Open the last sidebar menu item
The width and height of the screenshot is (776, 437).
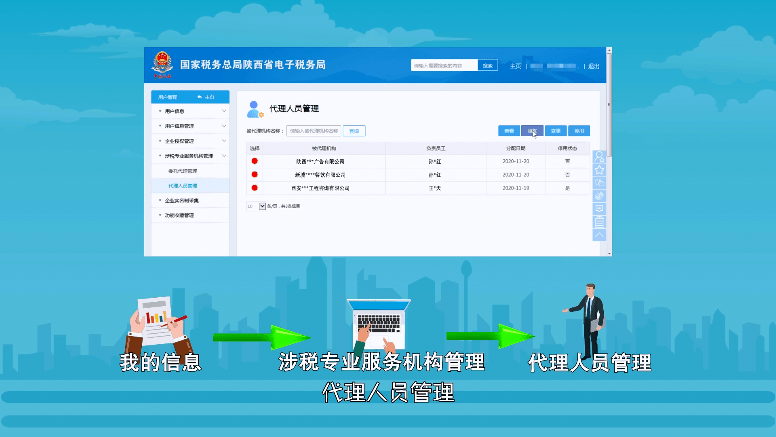pos(190,215)
